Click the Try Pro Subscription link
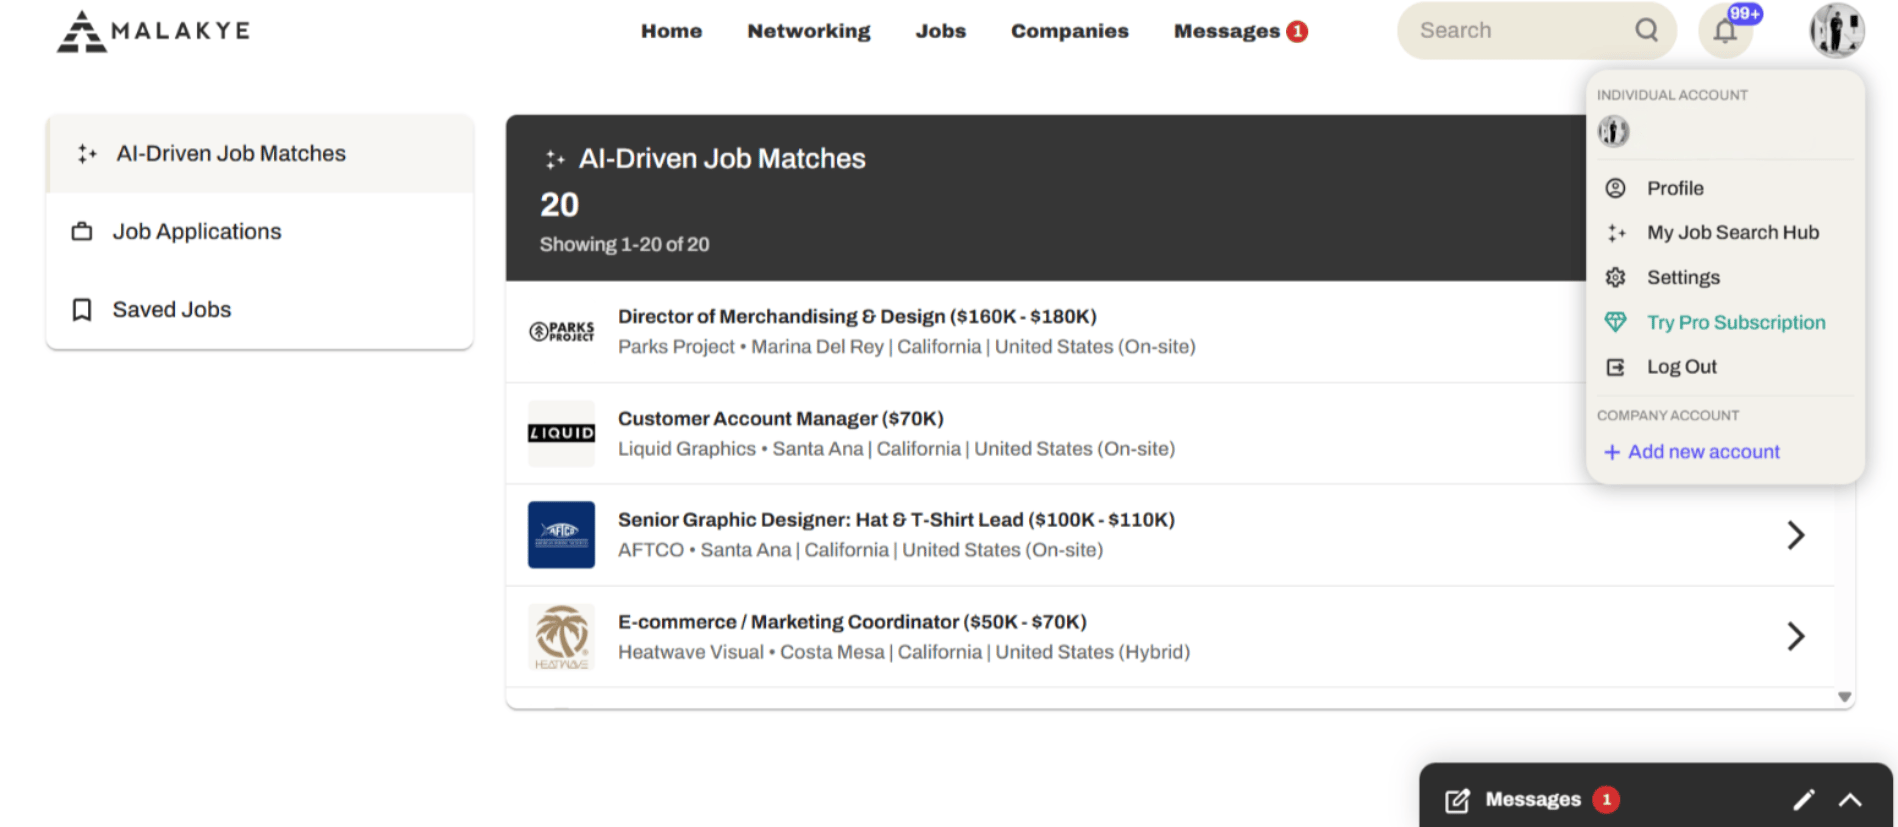1898x827 pixels. (1736, 322)
